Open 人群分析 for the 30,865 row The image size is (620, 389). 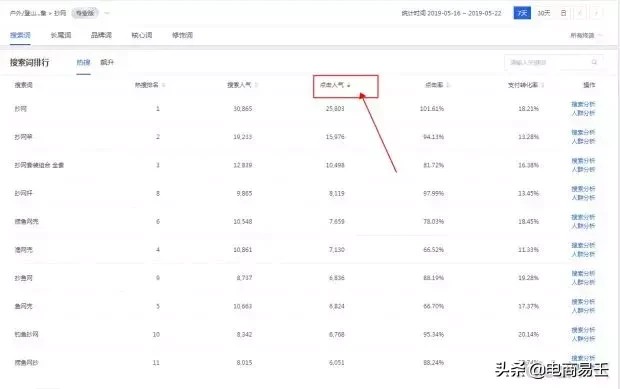tap(583, 113)
